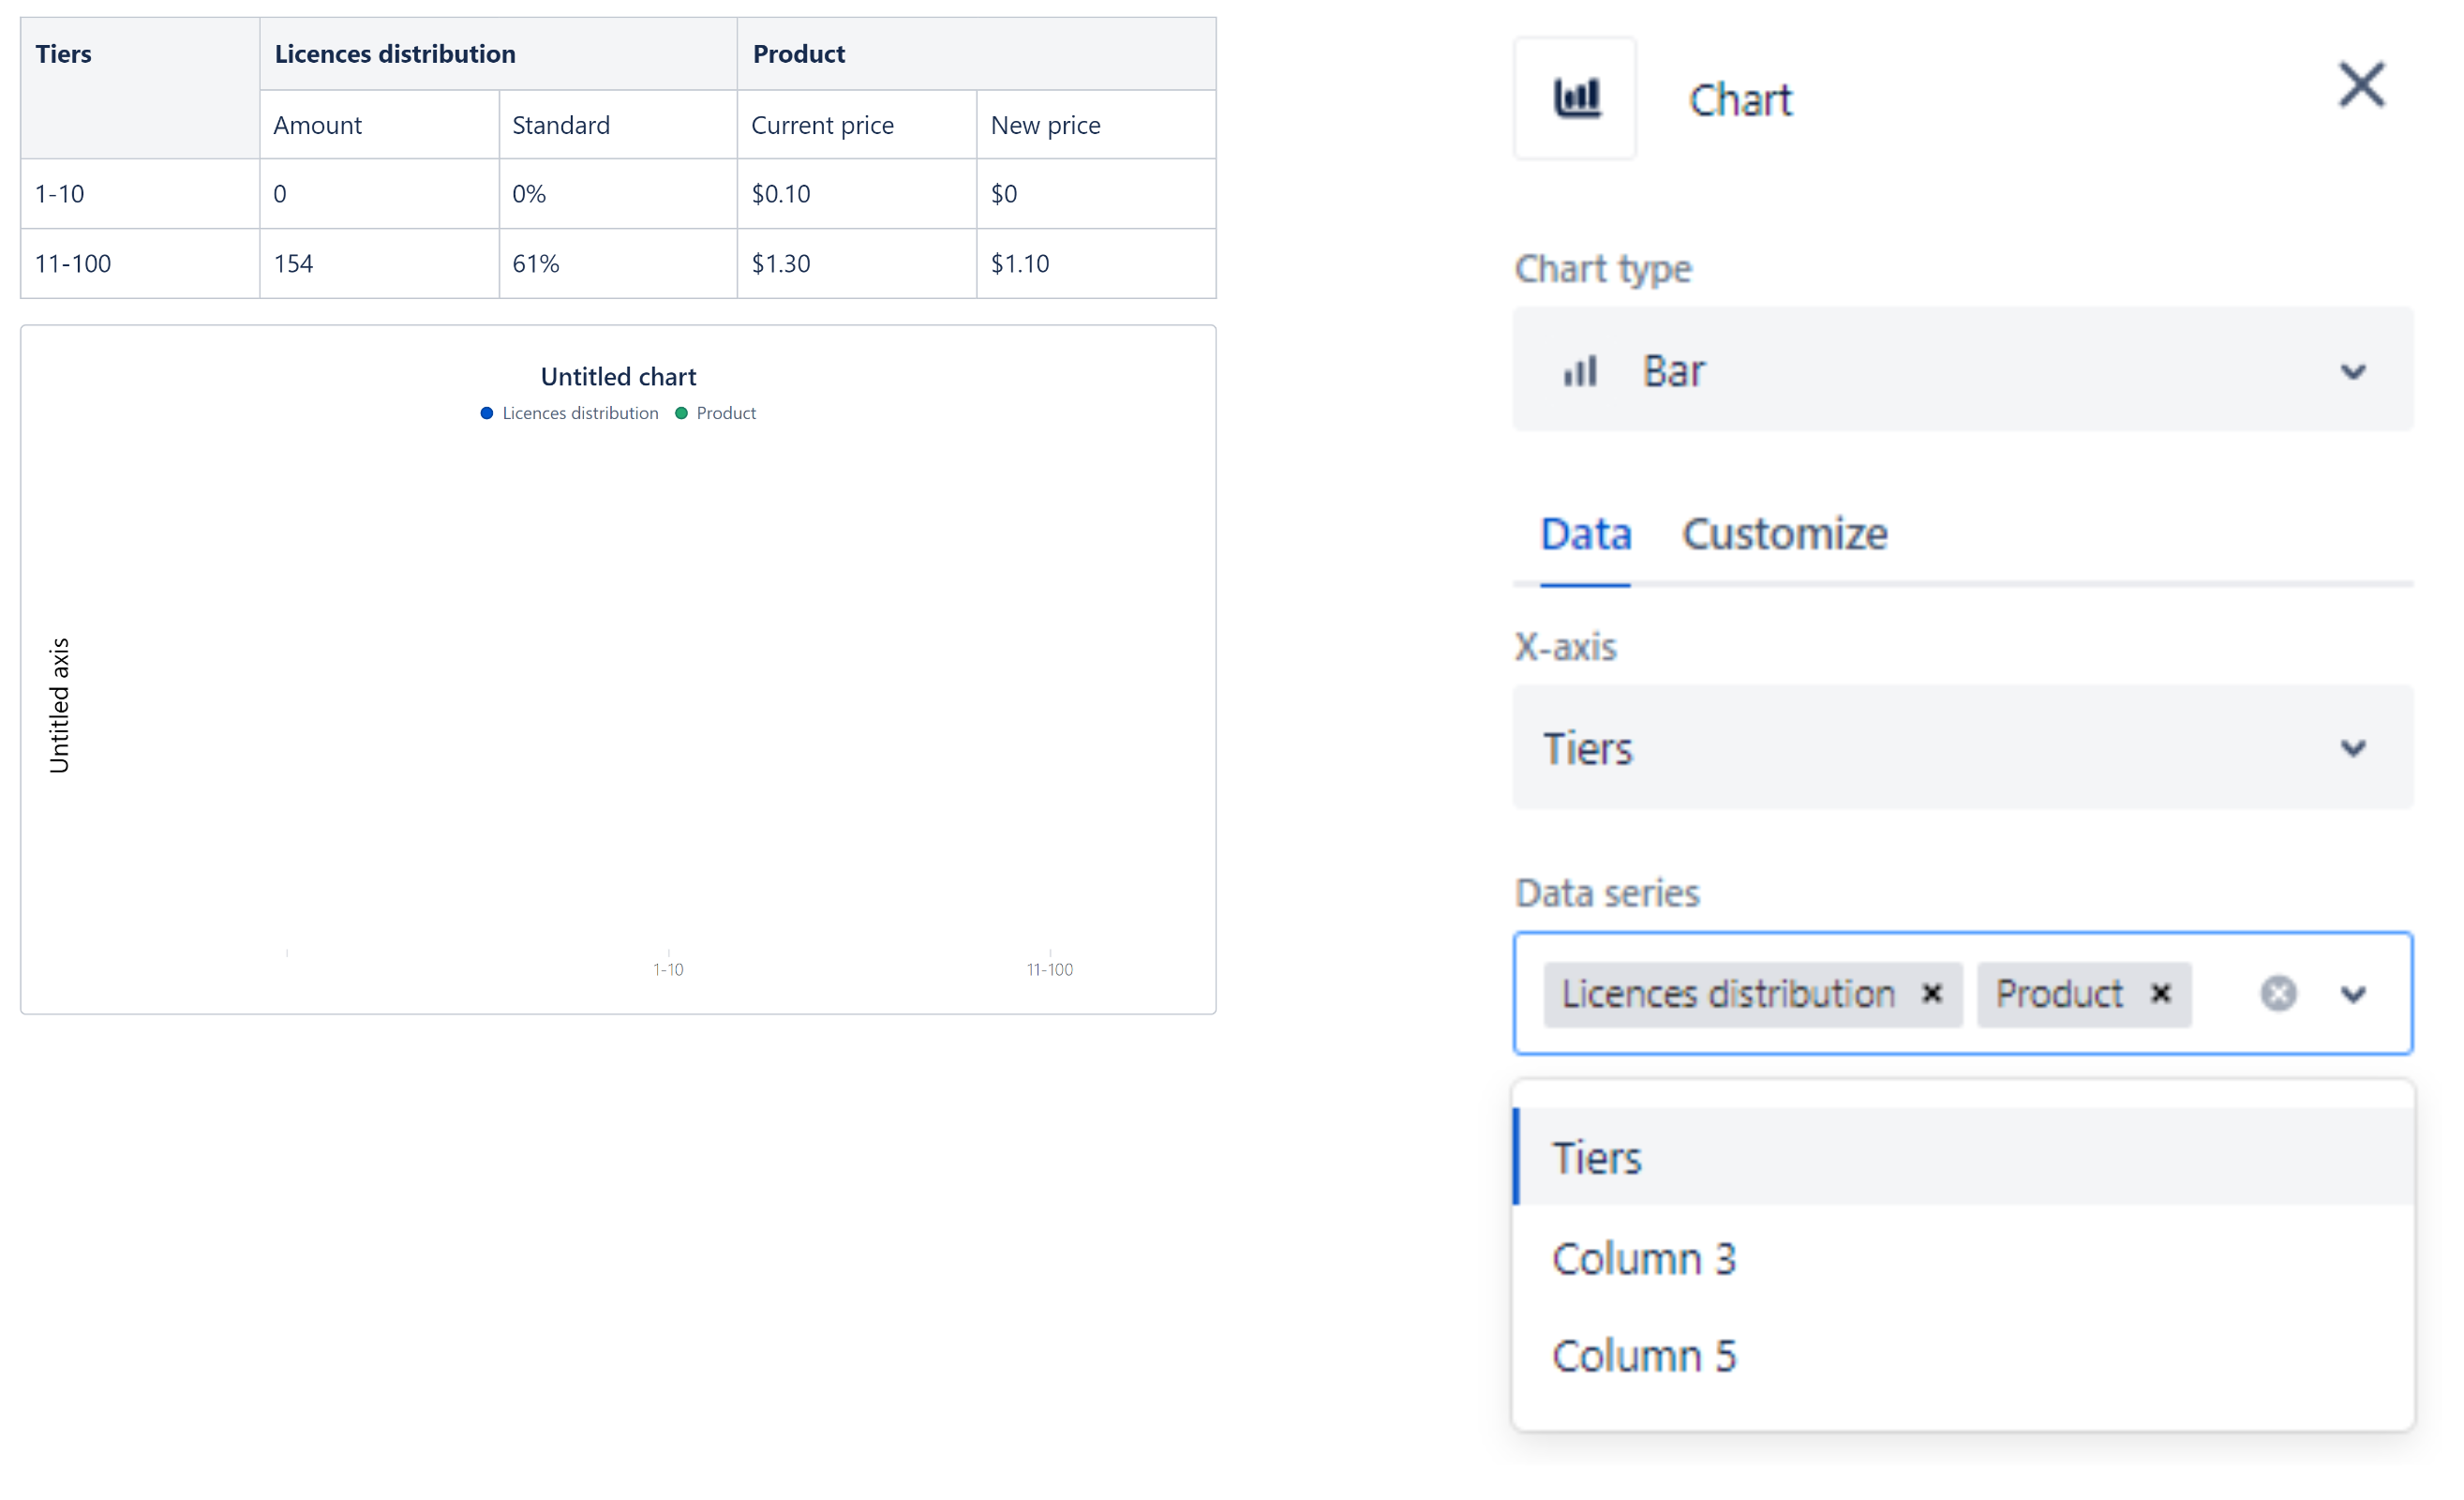Screen dimensions: 2464x1500
Task: Click the chevron on X-axis field
Action: pyautogui.click(x=2352, y=747)
